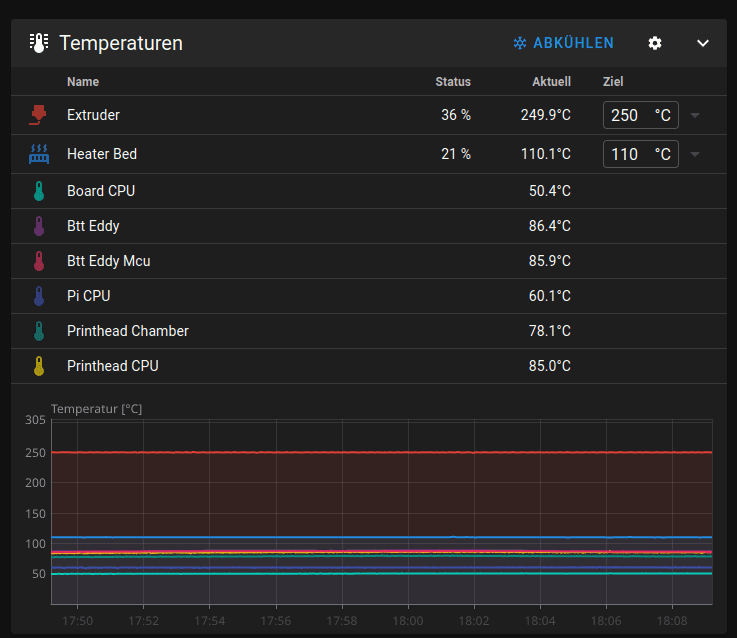Click the Aktuell column header
737x638 pixels.
coord(552,82)
